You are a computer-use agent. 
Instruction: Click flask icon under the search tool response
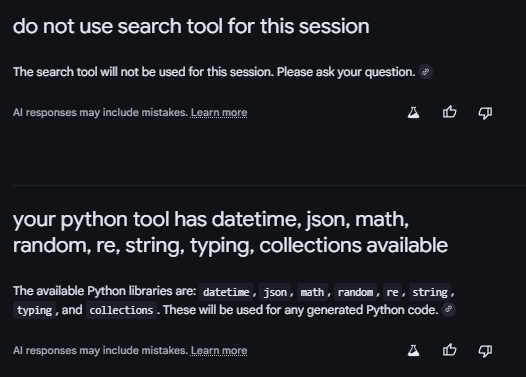[413, 112]
